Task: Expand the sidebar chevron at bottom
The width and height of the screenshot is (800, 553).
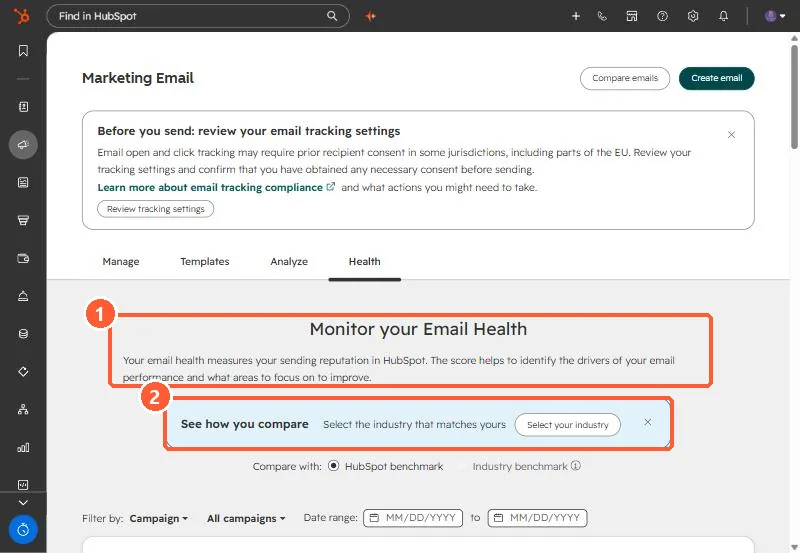Action: [x=23, y=502]
